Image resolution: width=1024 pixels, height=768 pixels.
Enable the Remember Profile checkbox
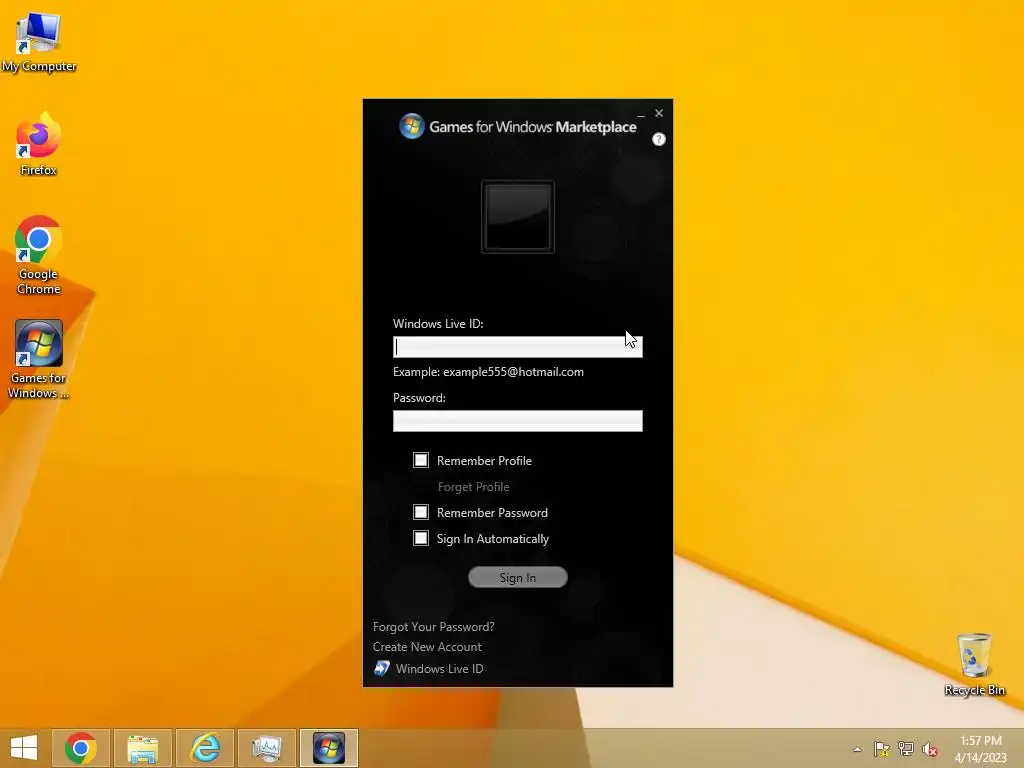[421, 460]
